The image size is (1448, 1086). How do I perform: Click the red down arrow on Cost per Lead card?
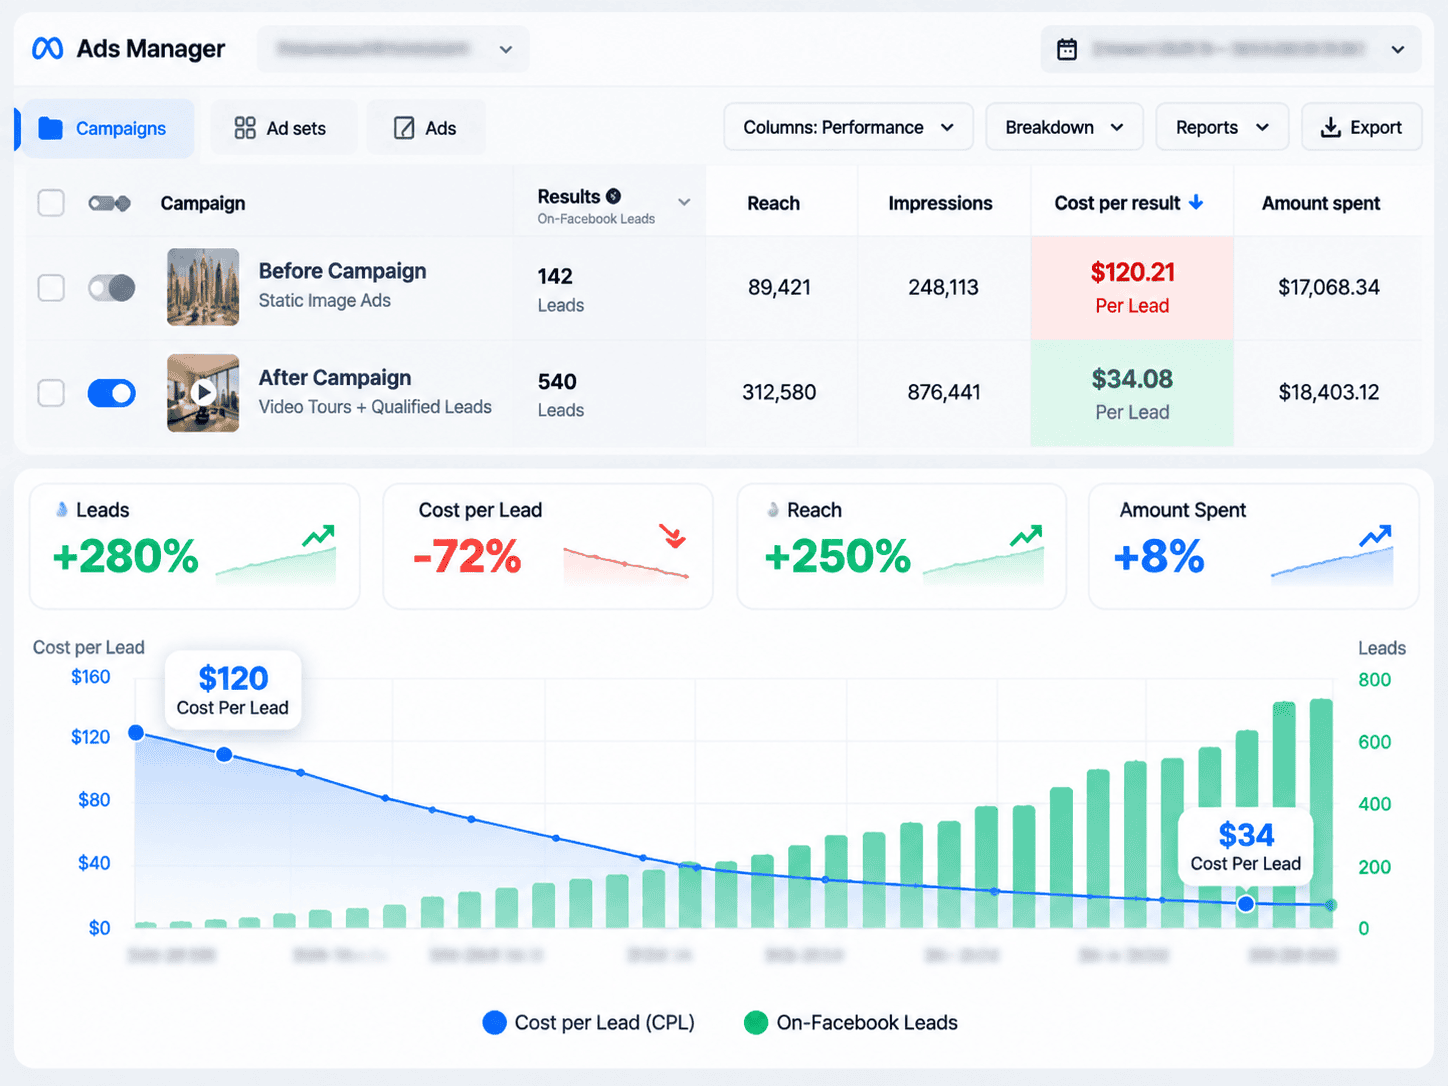click(x=673, y=536)
